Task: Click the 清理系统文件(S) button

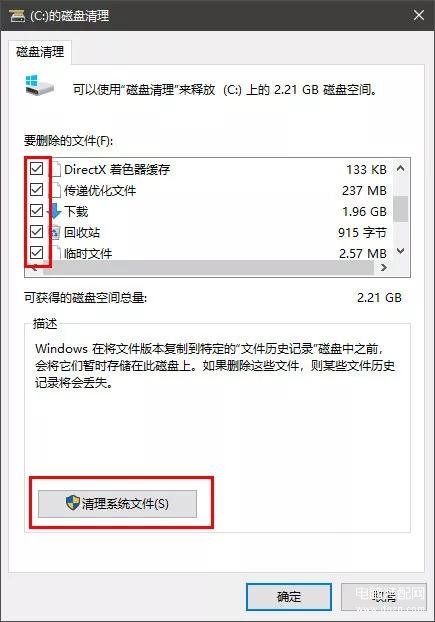Action: pyautogui.click(x=117, y=504)
